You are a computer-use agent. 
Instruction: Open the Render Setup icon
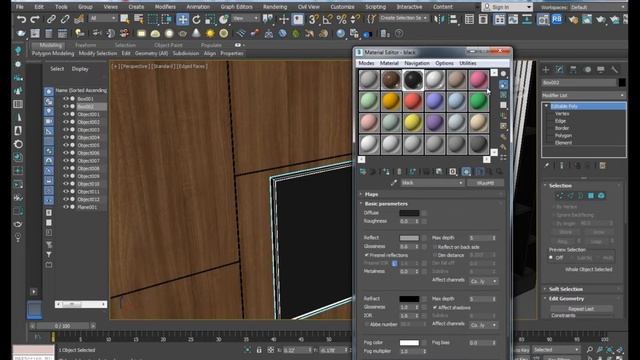click(573, 19)
